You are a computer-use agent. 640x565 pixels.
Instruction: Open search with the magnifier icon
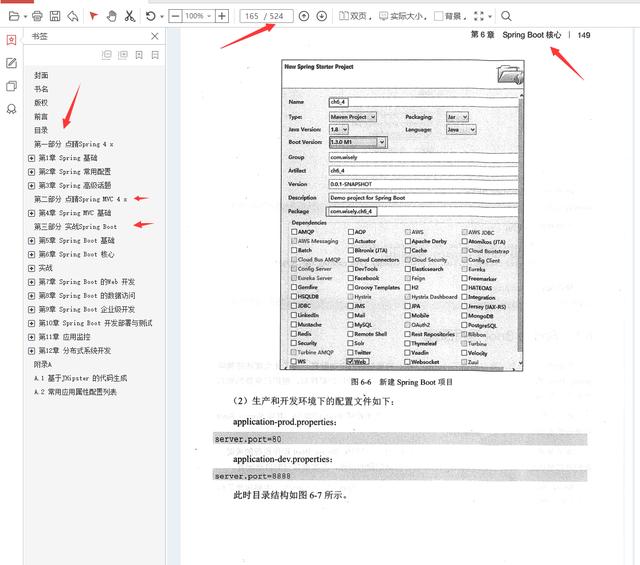506,16
